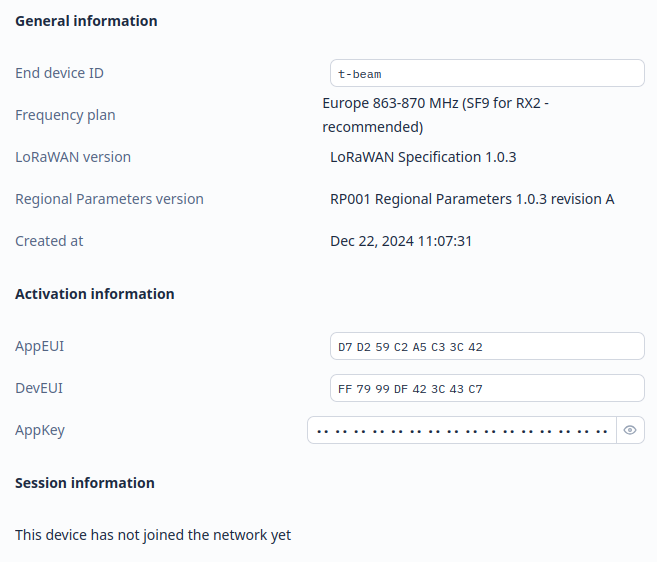The image size is (657, 562).
Task: Click the Europe 863-870 MHz frequency plan text
Action: click(435, 115)
